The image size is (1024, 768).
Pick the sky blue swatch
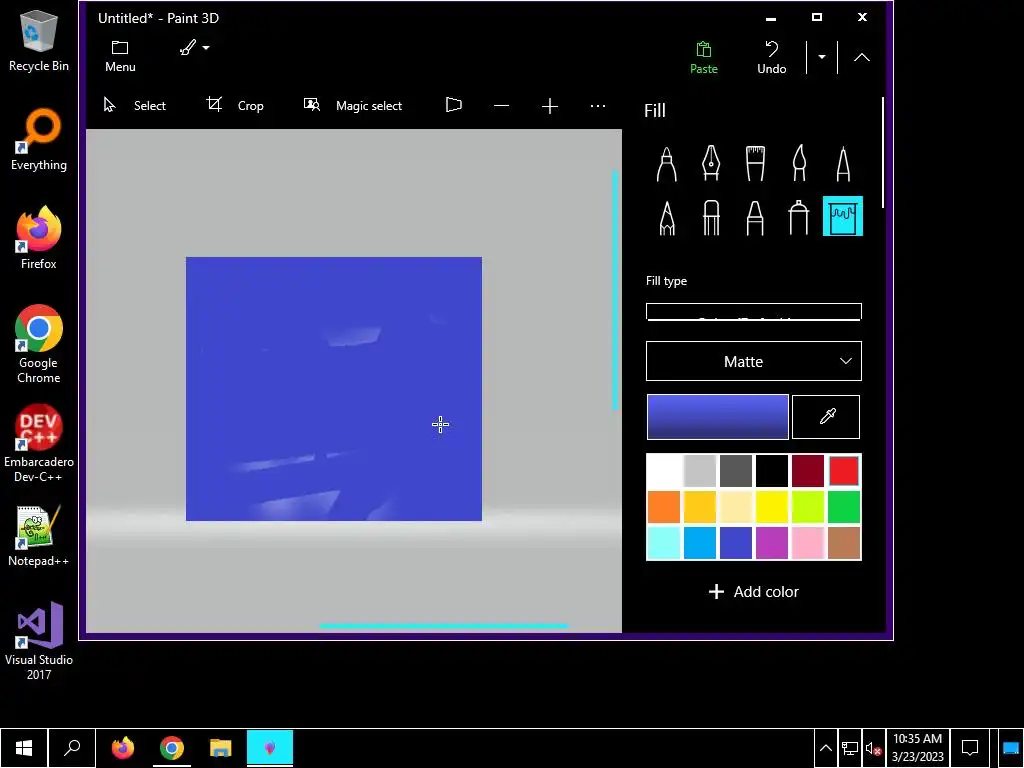[700, 543]
